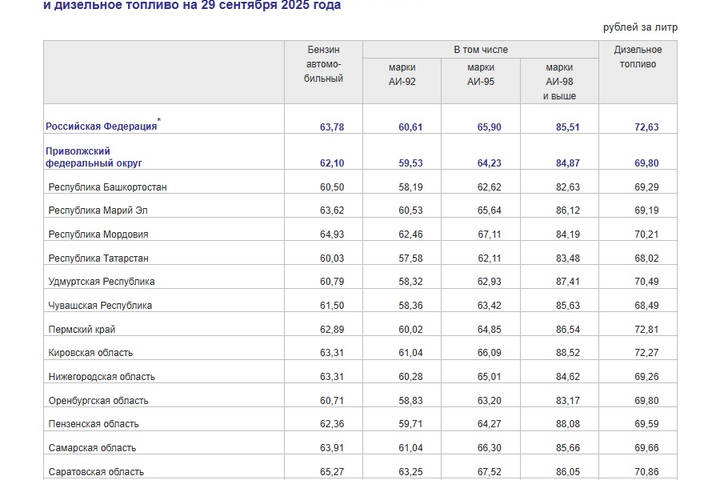Select the Нижегородская область row label

[101, 377]
